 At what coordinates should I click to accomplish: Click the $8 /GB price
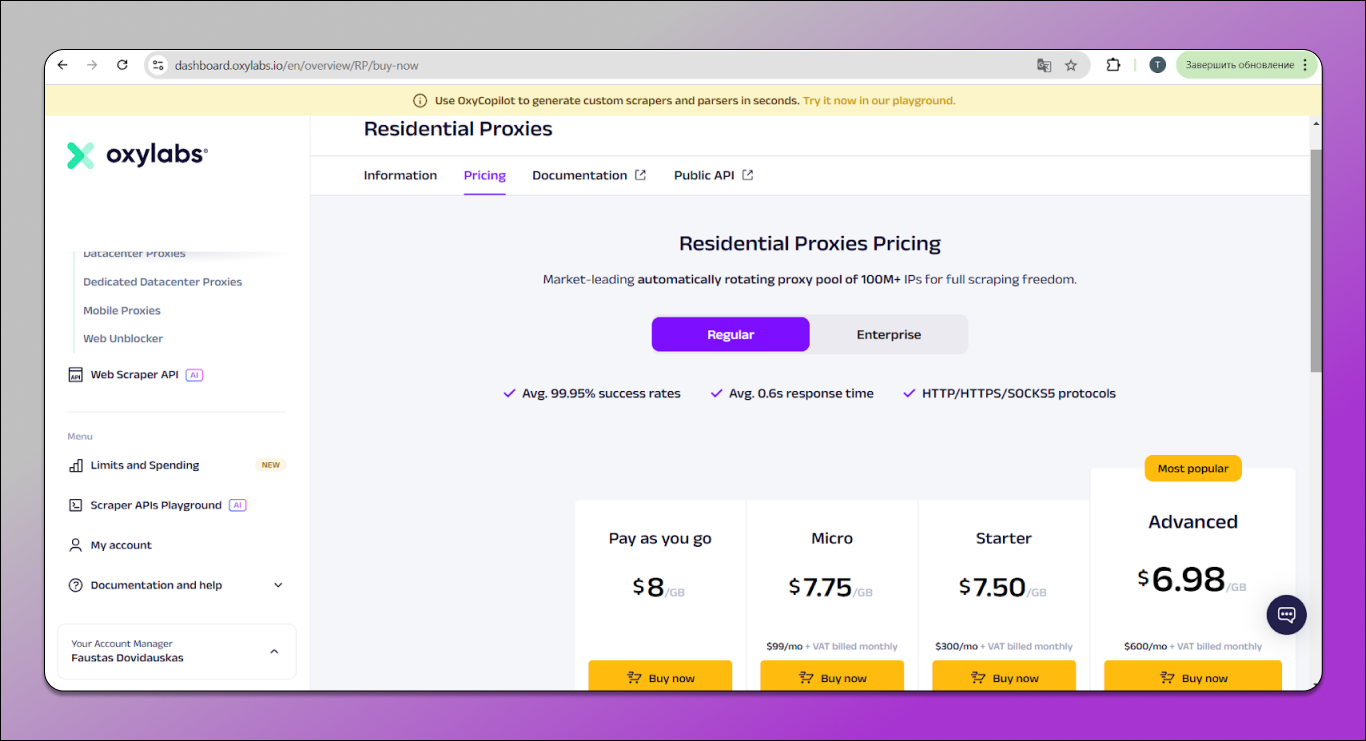click(x=659, y=587)
